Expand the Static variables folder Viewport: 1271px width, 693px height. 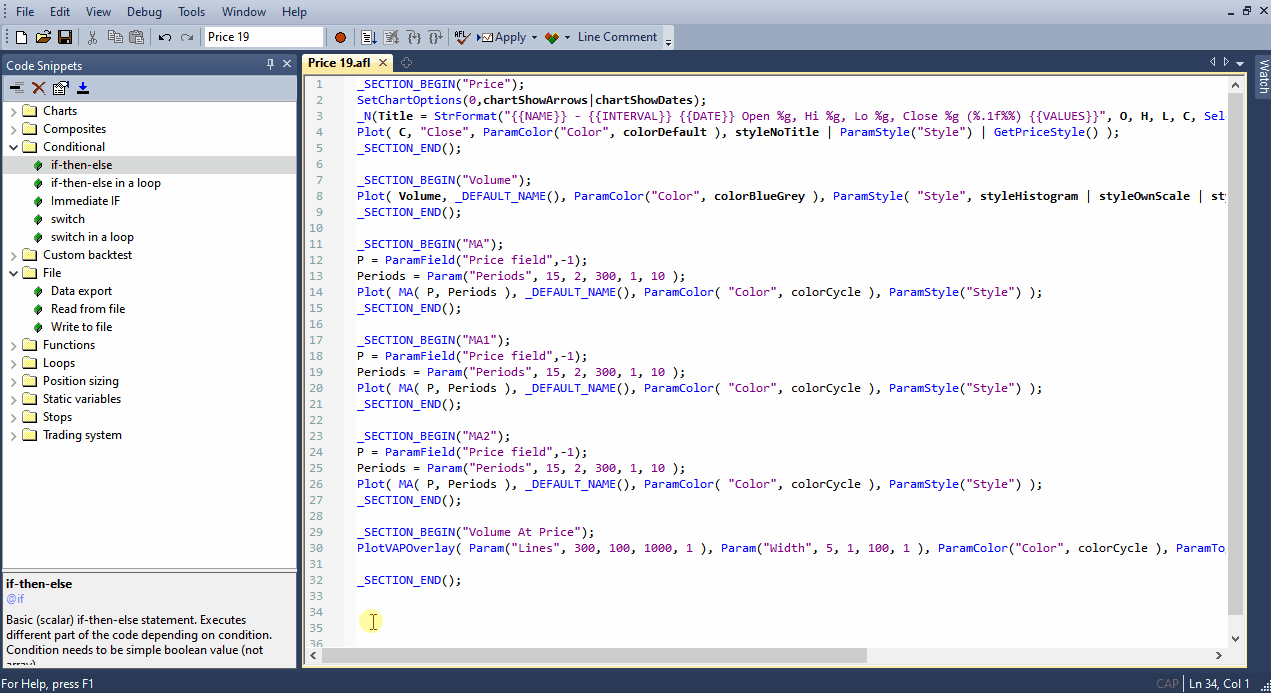[13, 399]
